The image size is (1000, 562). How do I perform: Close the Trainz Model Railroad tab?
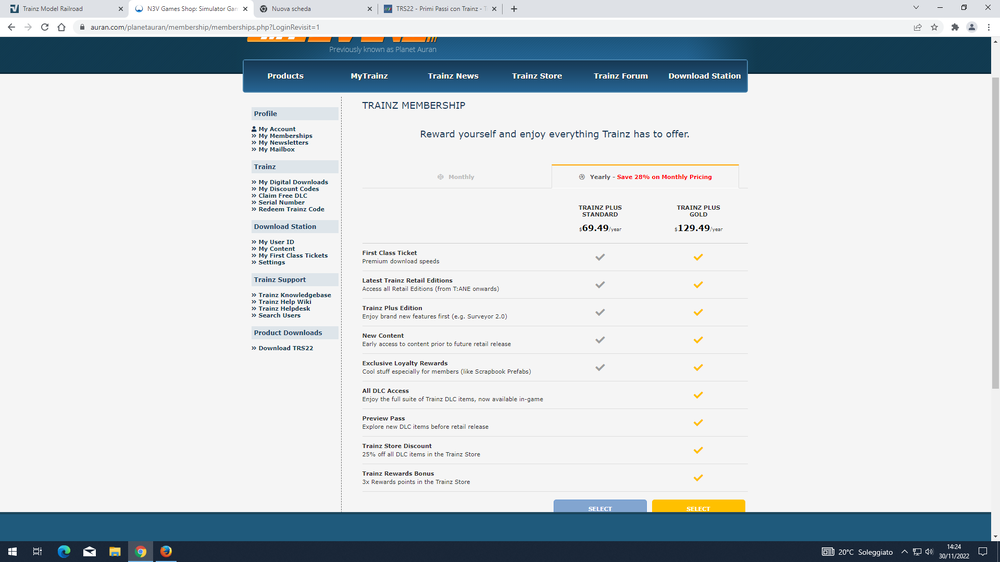coord(121,9)
